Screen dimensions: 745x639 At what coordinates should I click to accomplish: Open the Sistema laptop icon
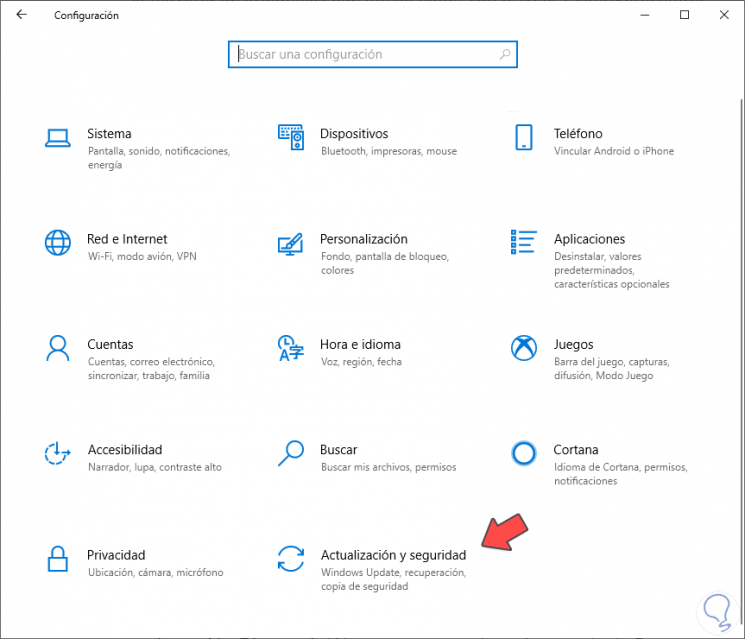[x=58, y=138]
